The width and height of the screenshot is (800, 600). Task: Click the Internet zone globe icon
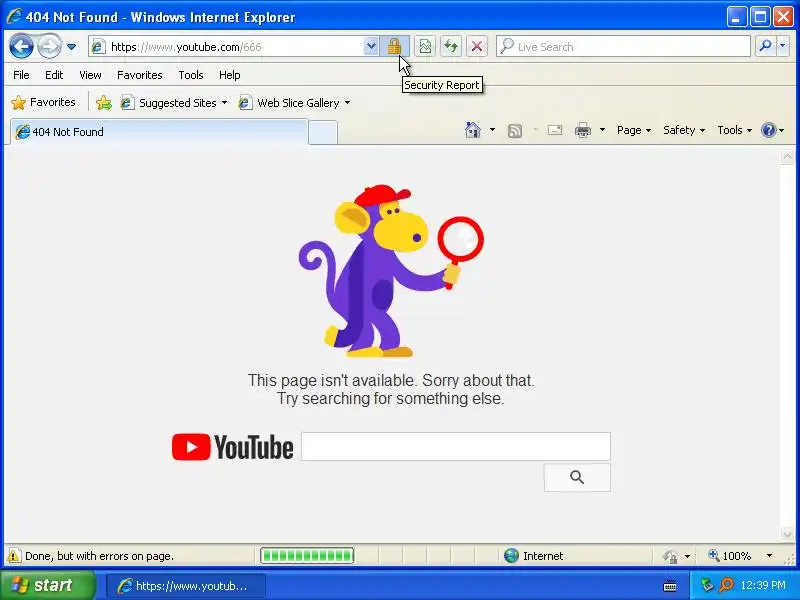pos(511,556)
